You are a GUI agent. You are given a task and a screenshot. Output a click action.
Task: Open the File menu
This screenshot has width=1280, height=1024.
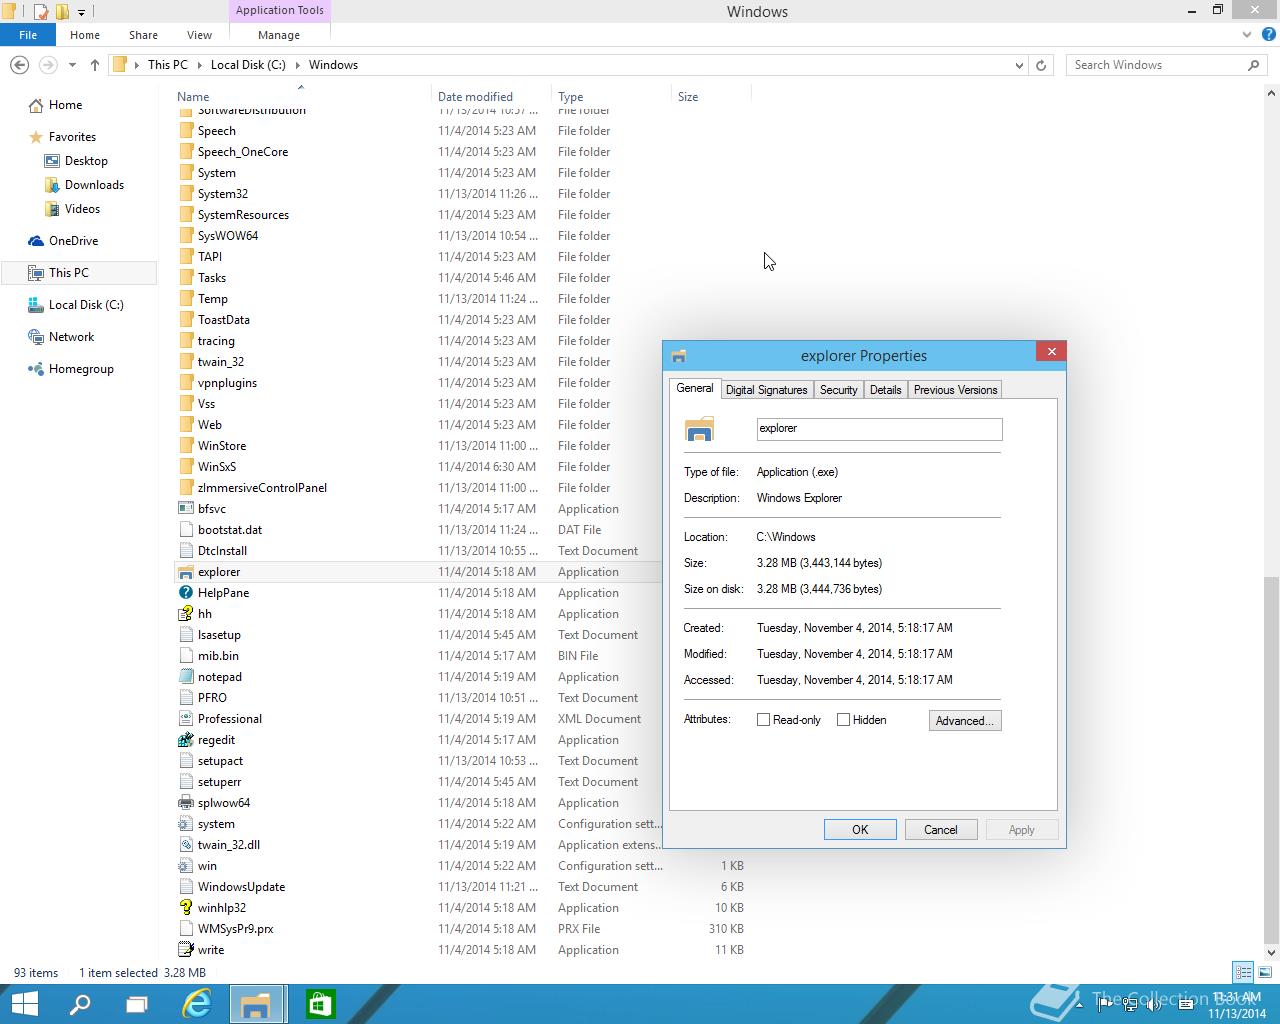pyautogui.click(x=28, y=35)
